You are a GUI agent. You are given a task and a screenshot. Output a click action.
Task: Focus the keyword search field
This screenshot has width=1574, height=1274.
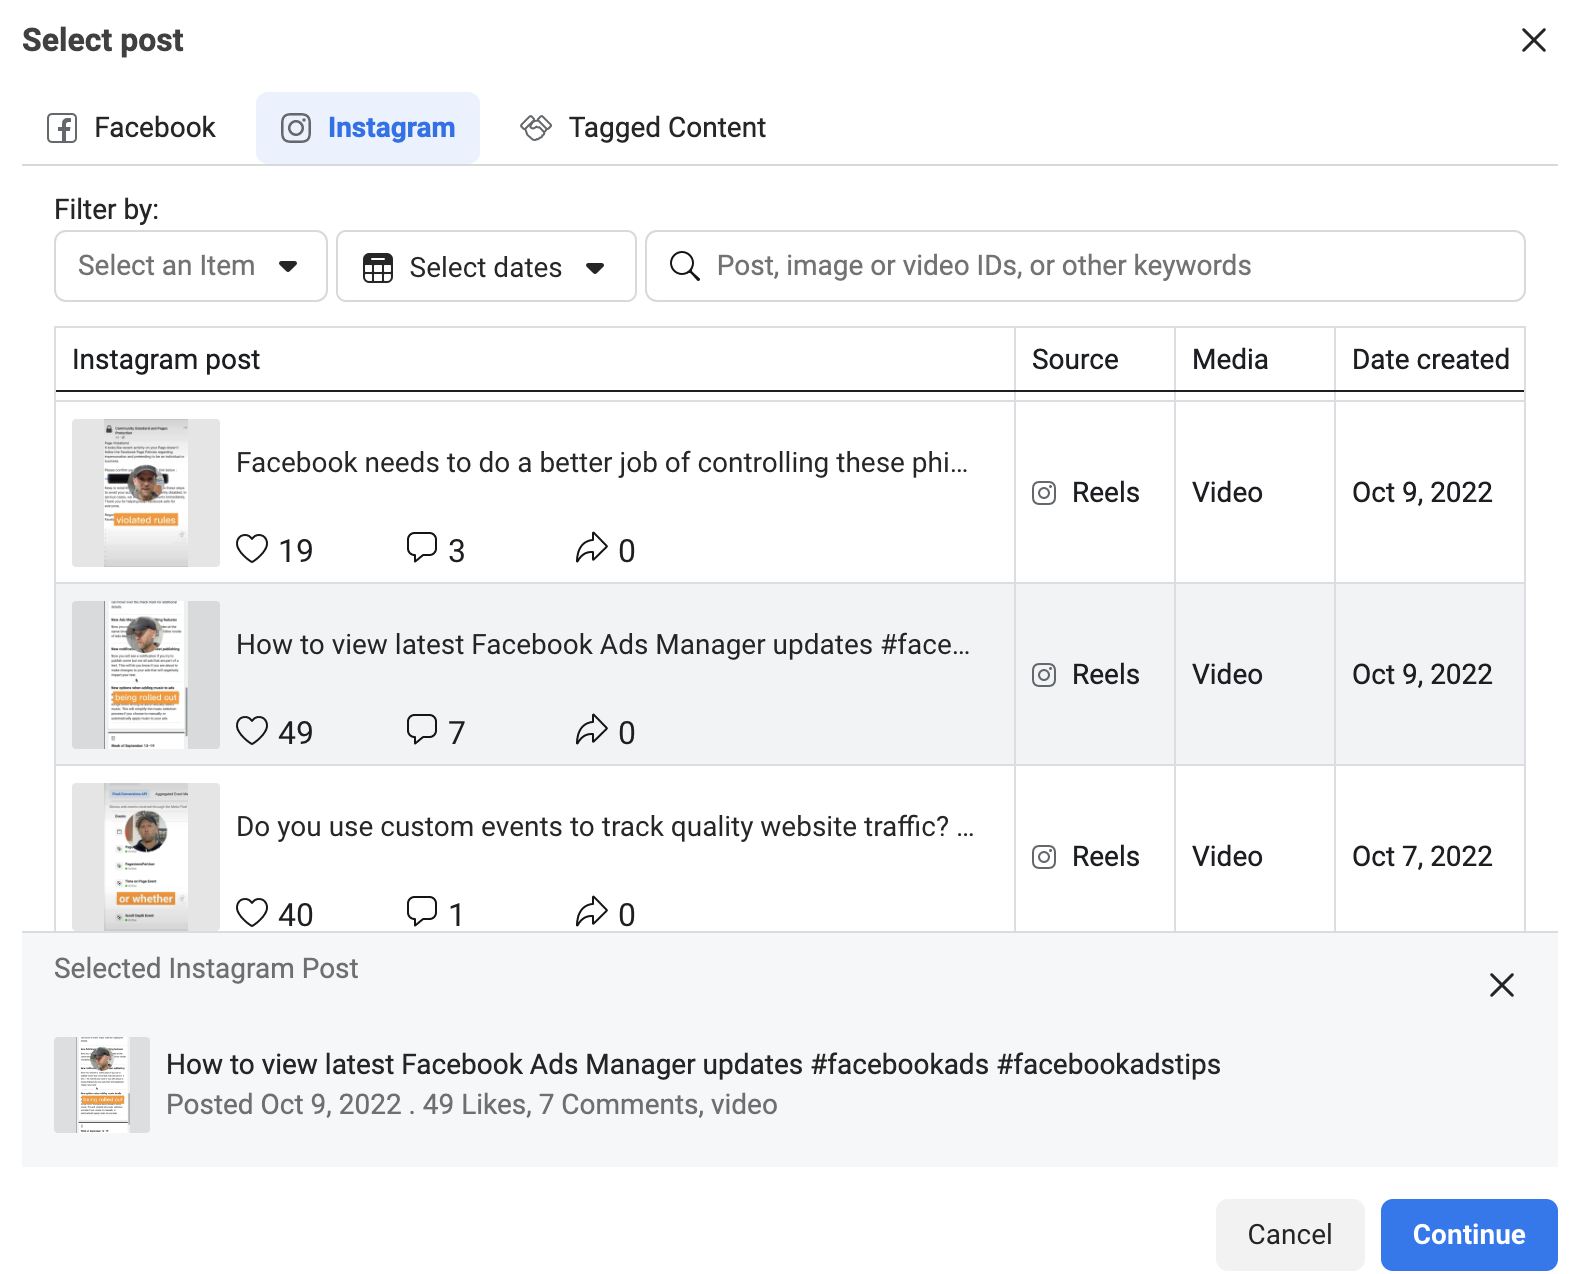(x=1085, y=266)
